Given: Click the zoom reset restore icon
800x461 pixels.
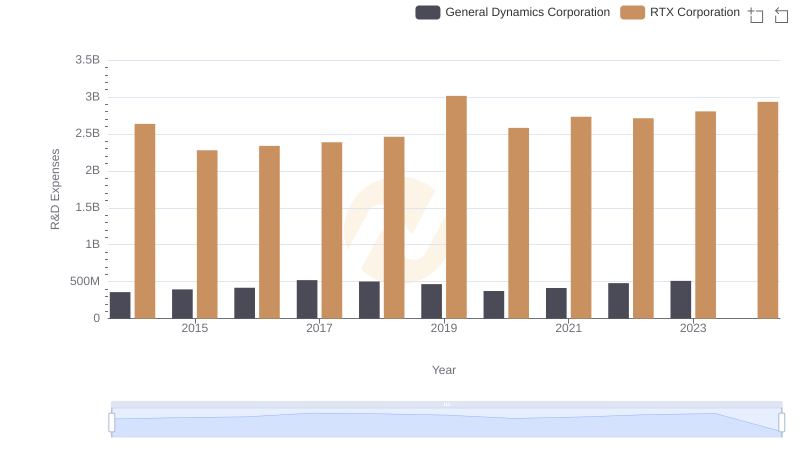Looking at the screenshot, I should pyautogui.click(x=781, y=15).
